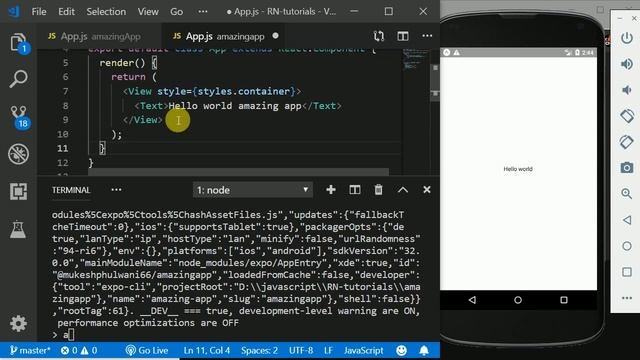
Task: Maximize the terminal panel with chevron up
Action: 403,190
